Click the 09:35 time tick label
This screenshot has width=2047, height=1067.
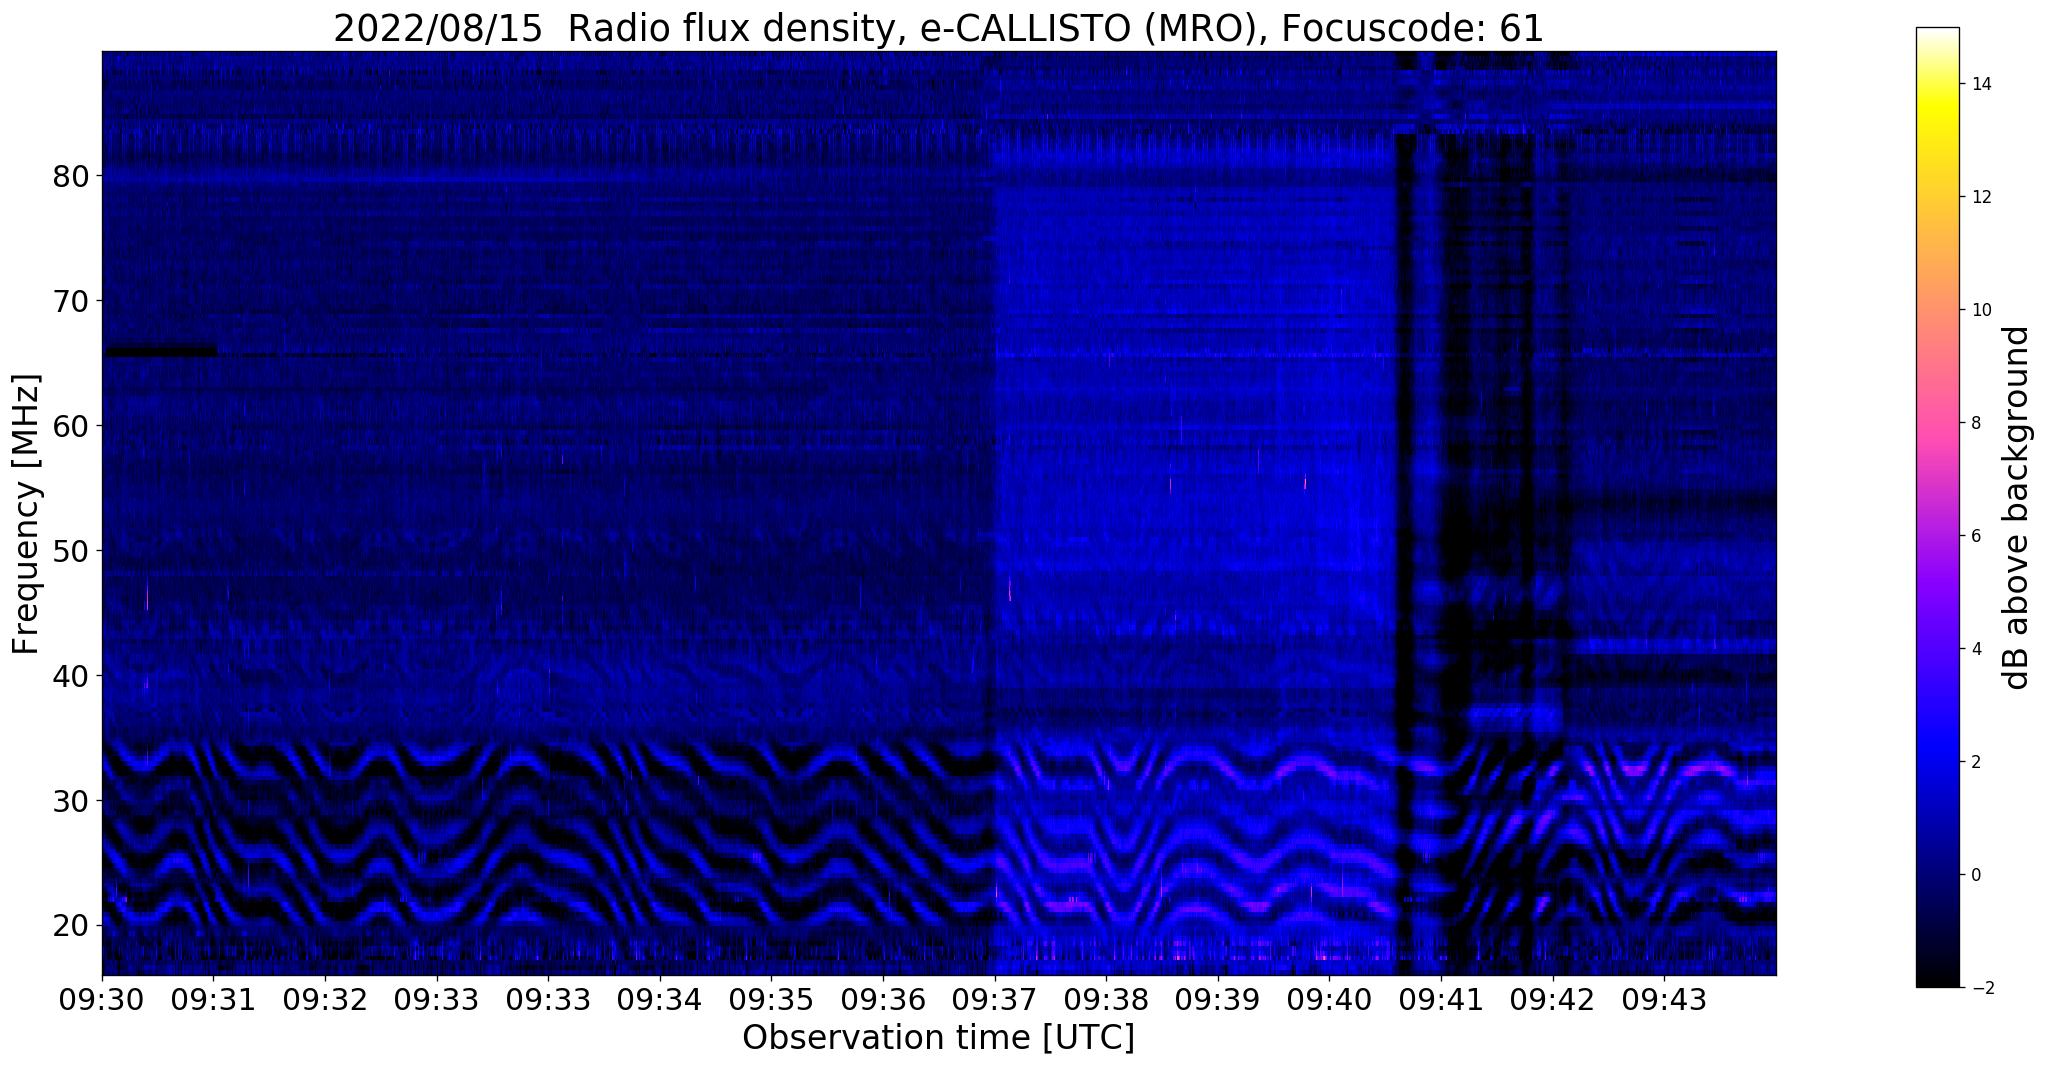771,999
